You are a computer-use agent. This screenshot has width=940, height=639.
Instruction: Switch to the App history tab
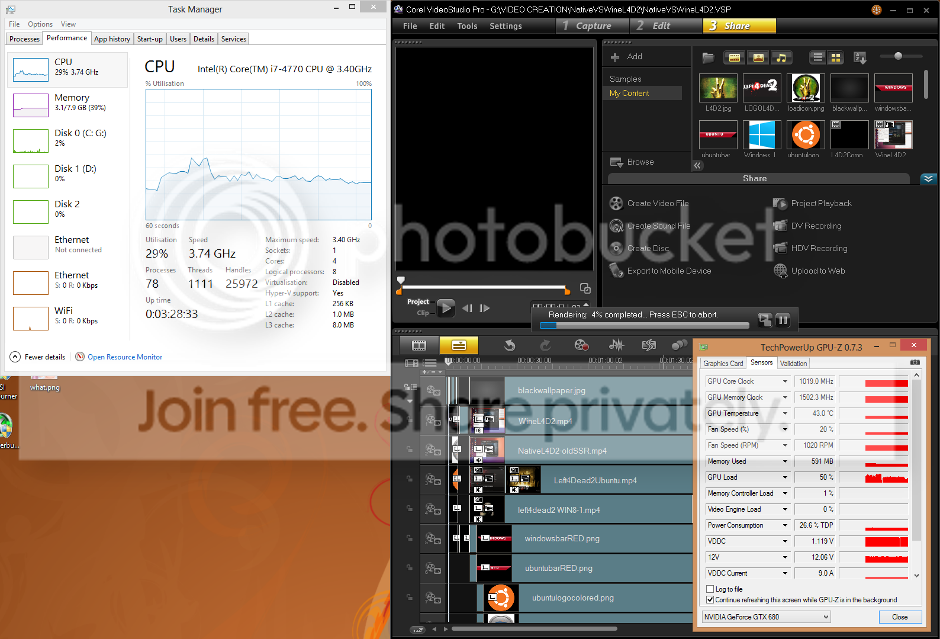tap(112, 39)
